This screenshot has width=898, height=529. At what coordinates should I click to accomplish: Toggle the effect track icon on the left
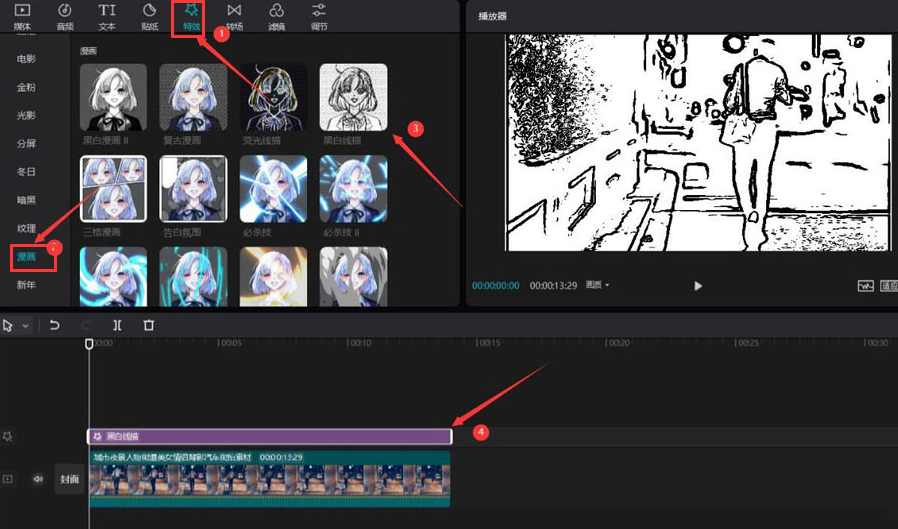[x=9, y=437]
